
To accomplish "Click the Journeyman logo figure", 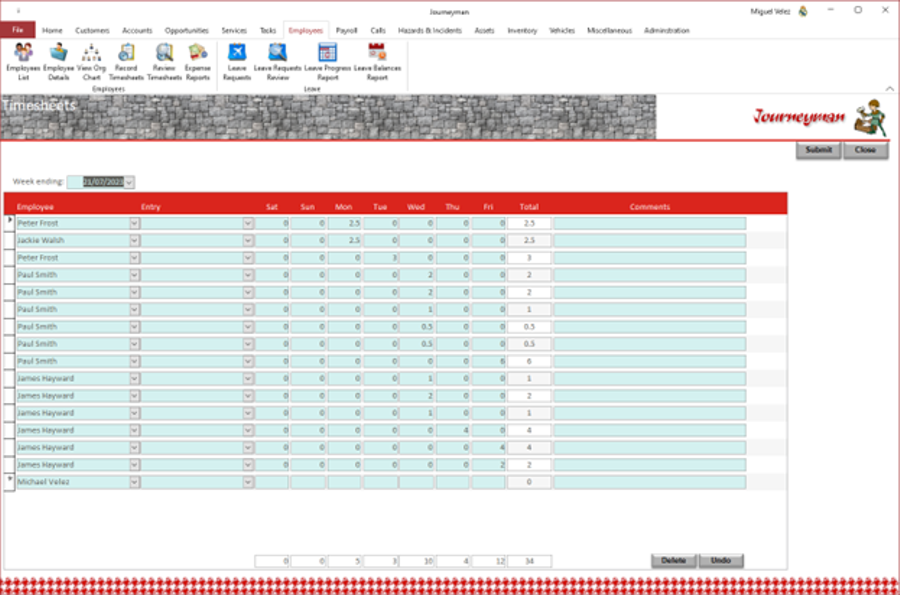I will pyautogui.click(x=870, y=118).
